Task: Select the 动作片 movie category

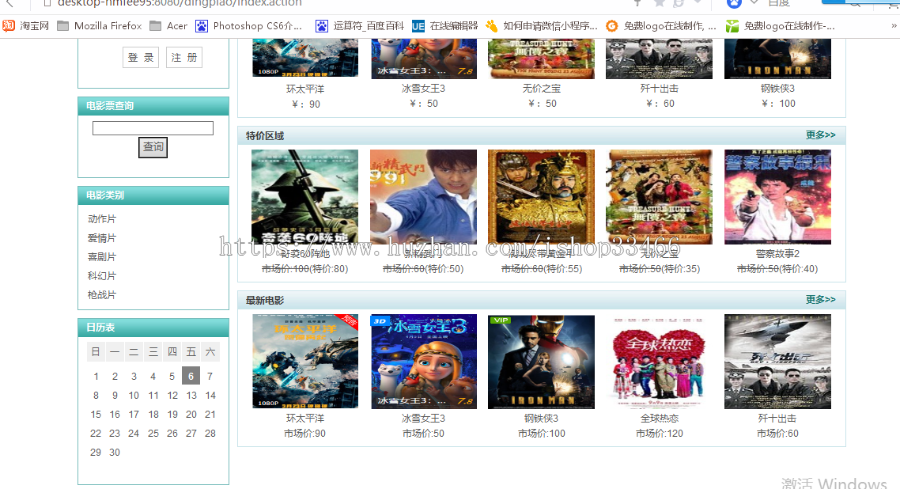Action: point(102,219)
